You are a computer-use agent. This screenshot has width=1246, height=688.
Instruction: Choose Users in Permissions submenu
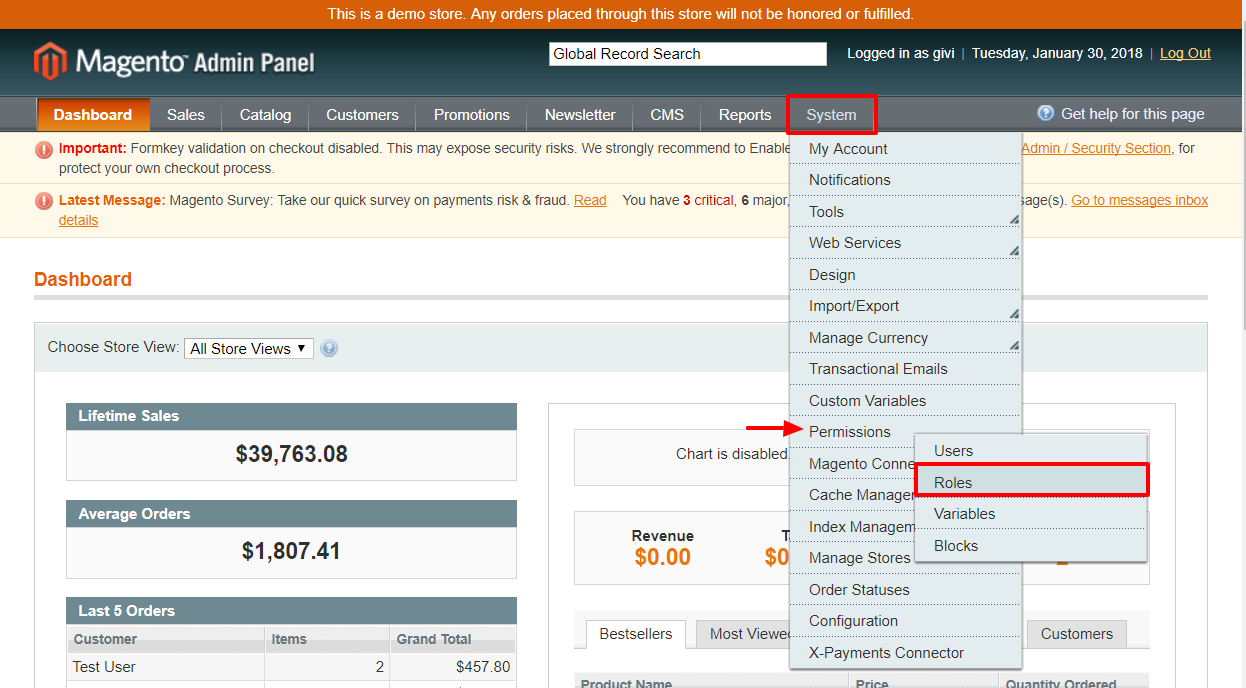[x=1031, y=451]
